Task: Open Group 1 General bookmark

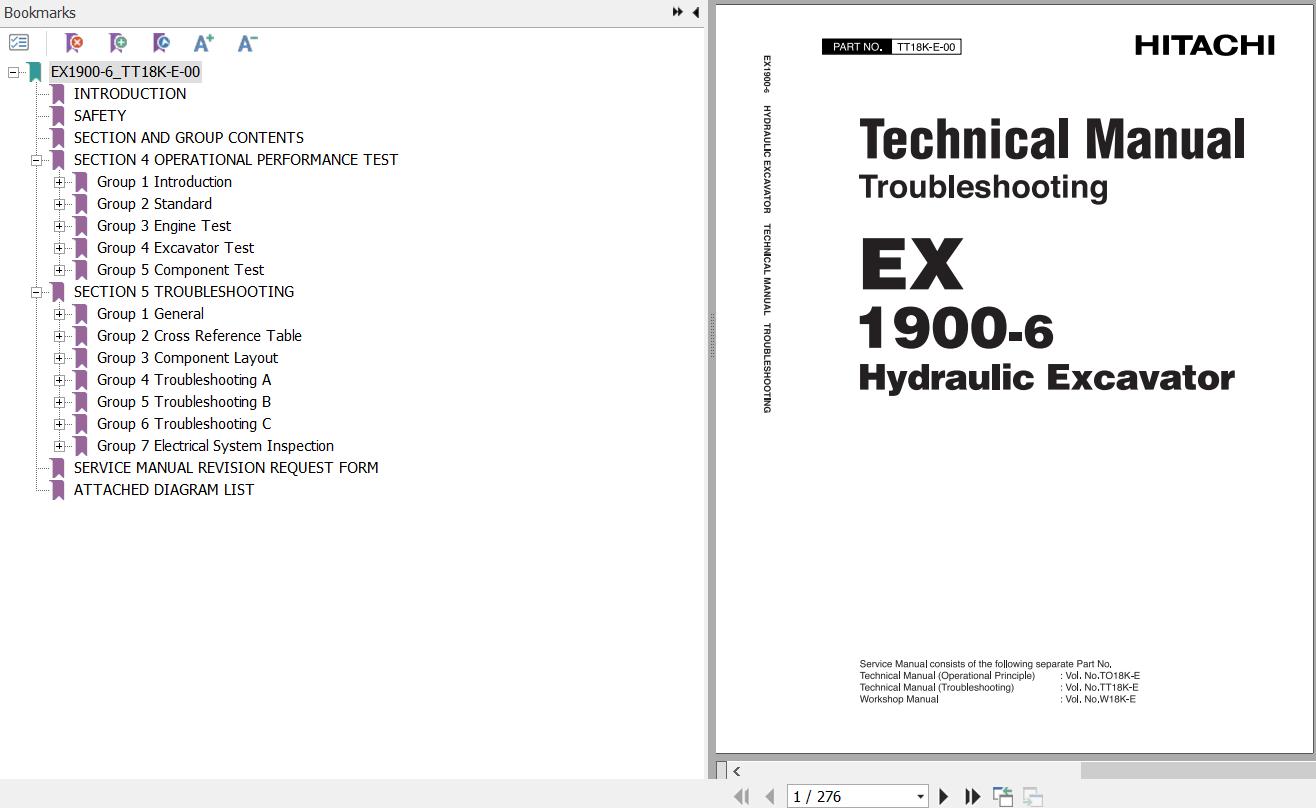Action: click(150, 314)
